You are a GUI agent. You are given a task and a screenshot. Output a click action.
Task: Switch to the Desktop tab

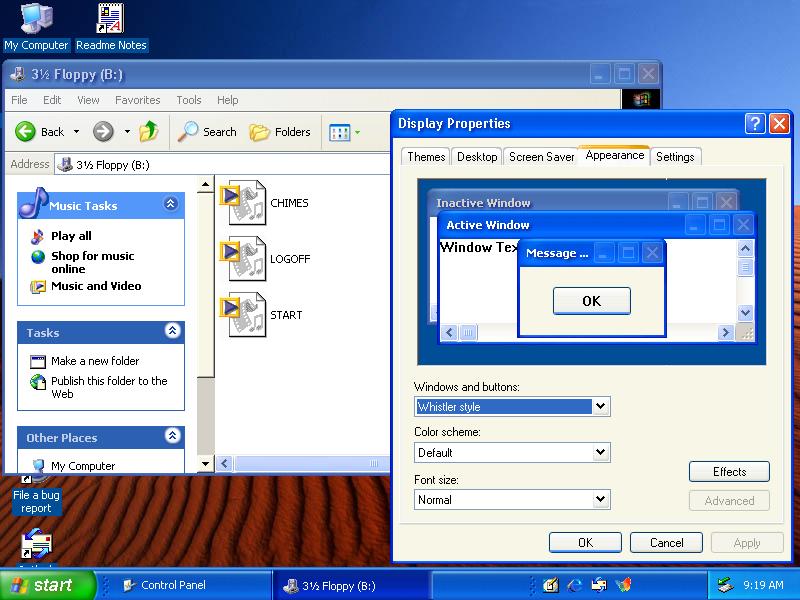pos(477,157)
